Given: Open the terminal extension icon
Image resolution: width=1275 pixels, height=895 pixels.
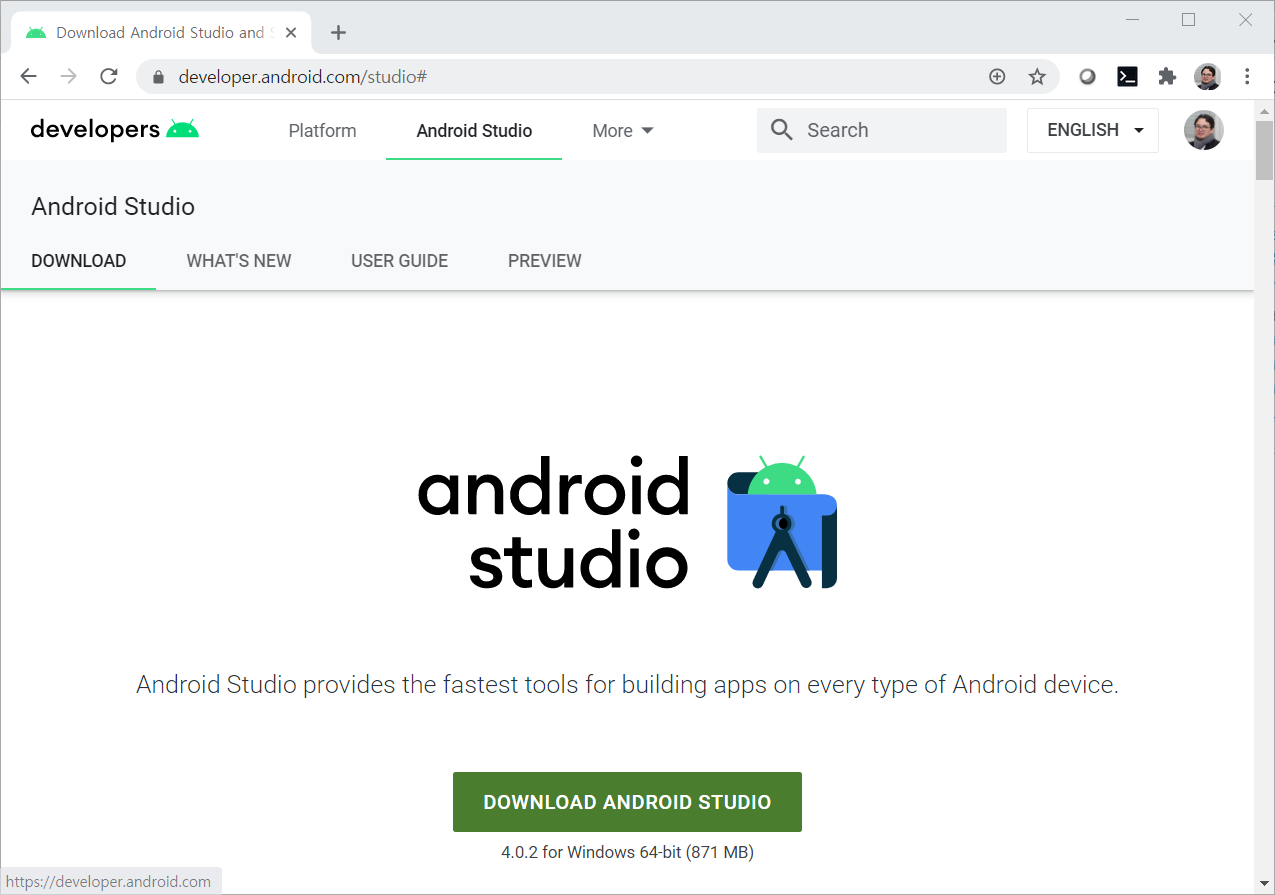Looking at the screenshot, I should tap(1127, 77).
